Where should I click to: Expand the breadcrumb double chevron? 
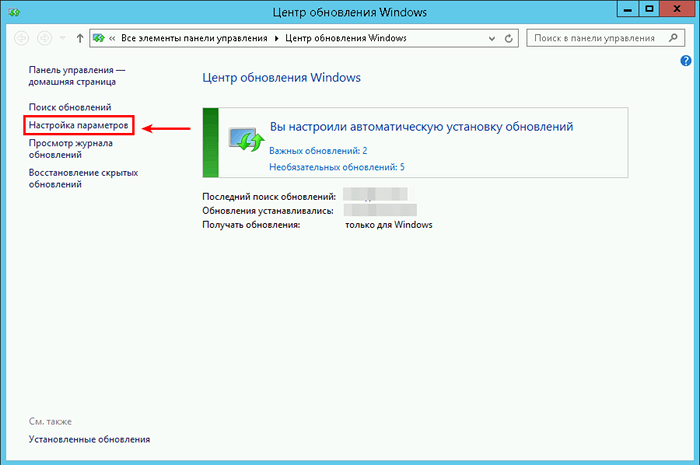112,38
